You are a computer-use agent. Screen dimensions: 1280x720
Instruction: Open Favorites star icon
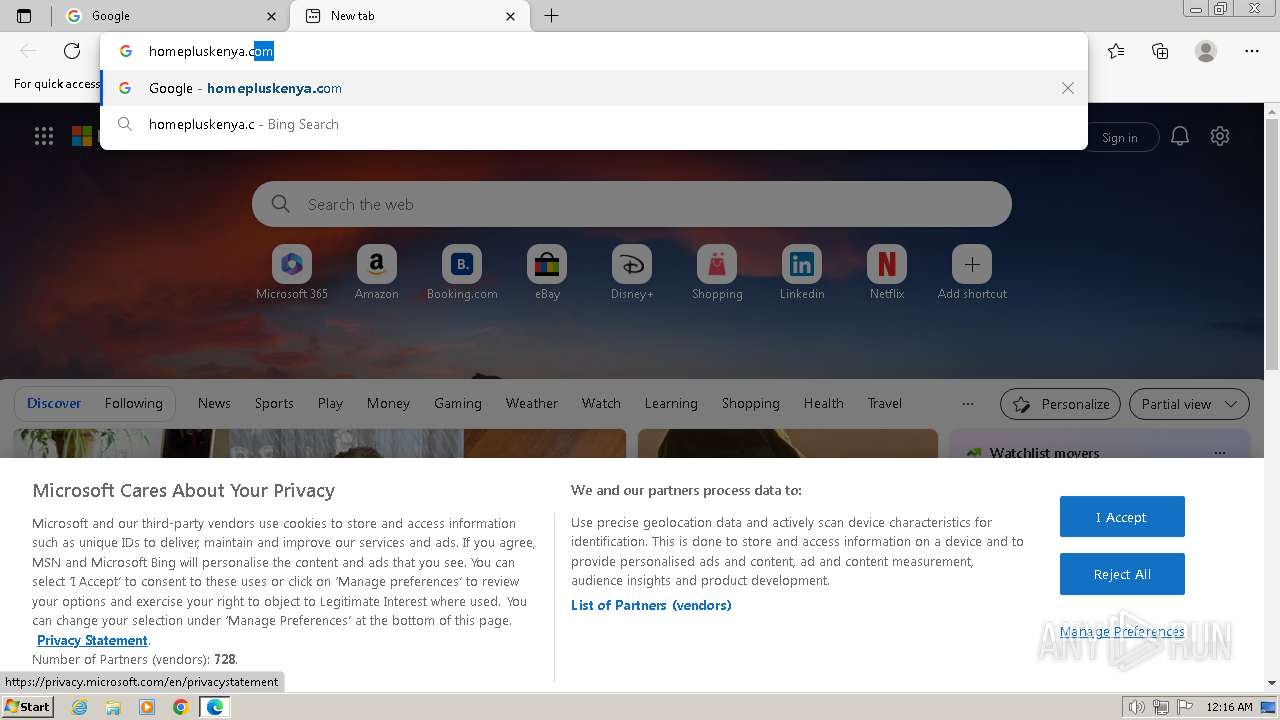[x=1116, y=51]
